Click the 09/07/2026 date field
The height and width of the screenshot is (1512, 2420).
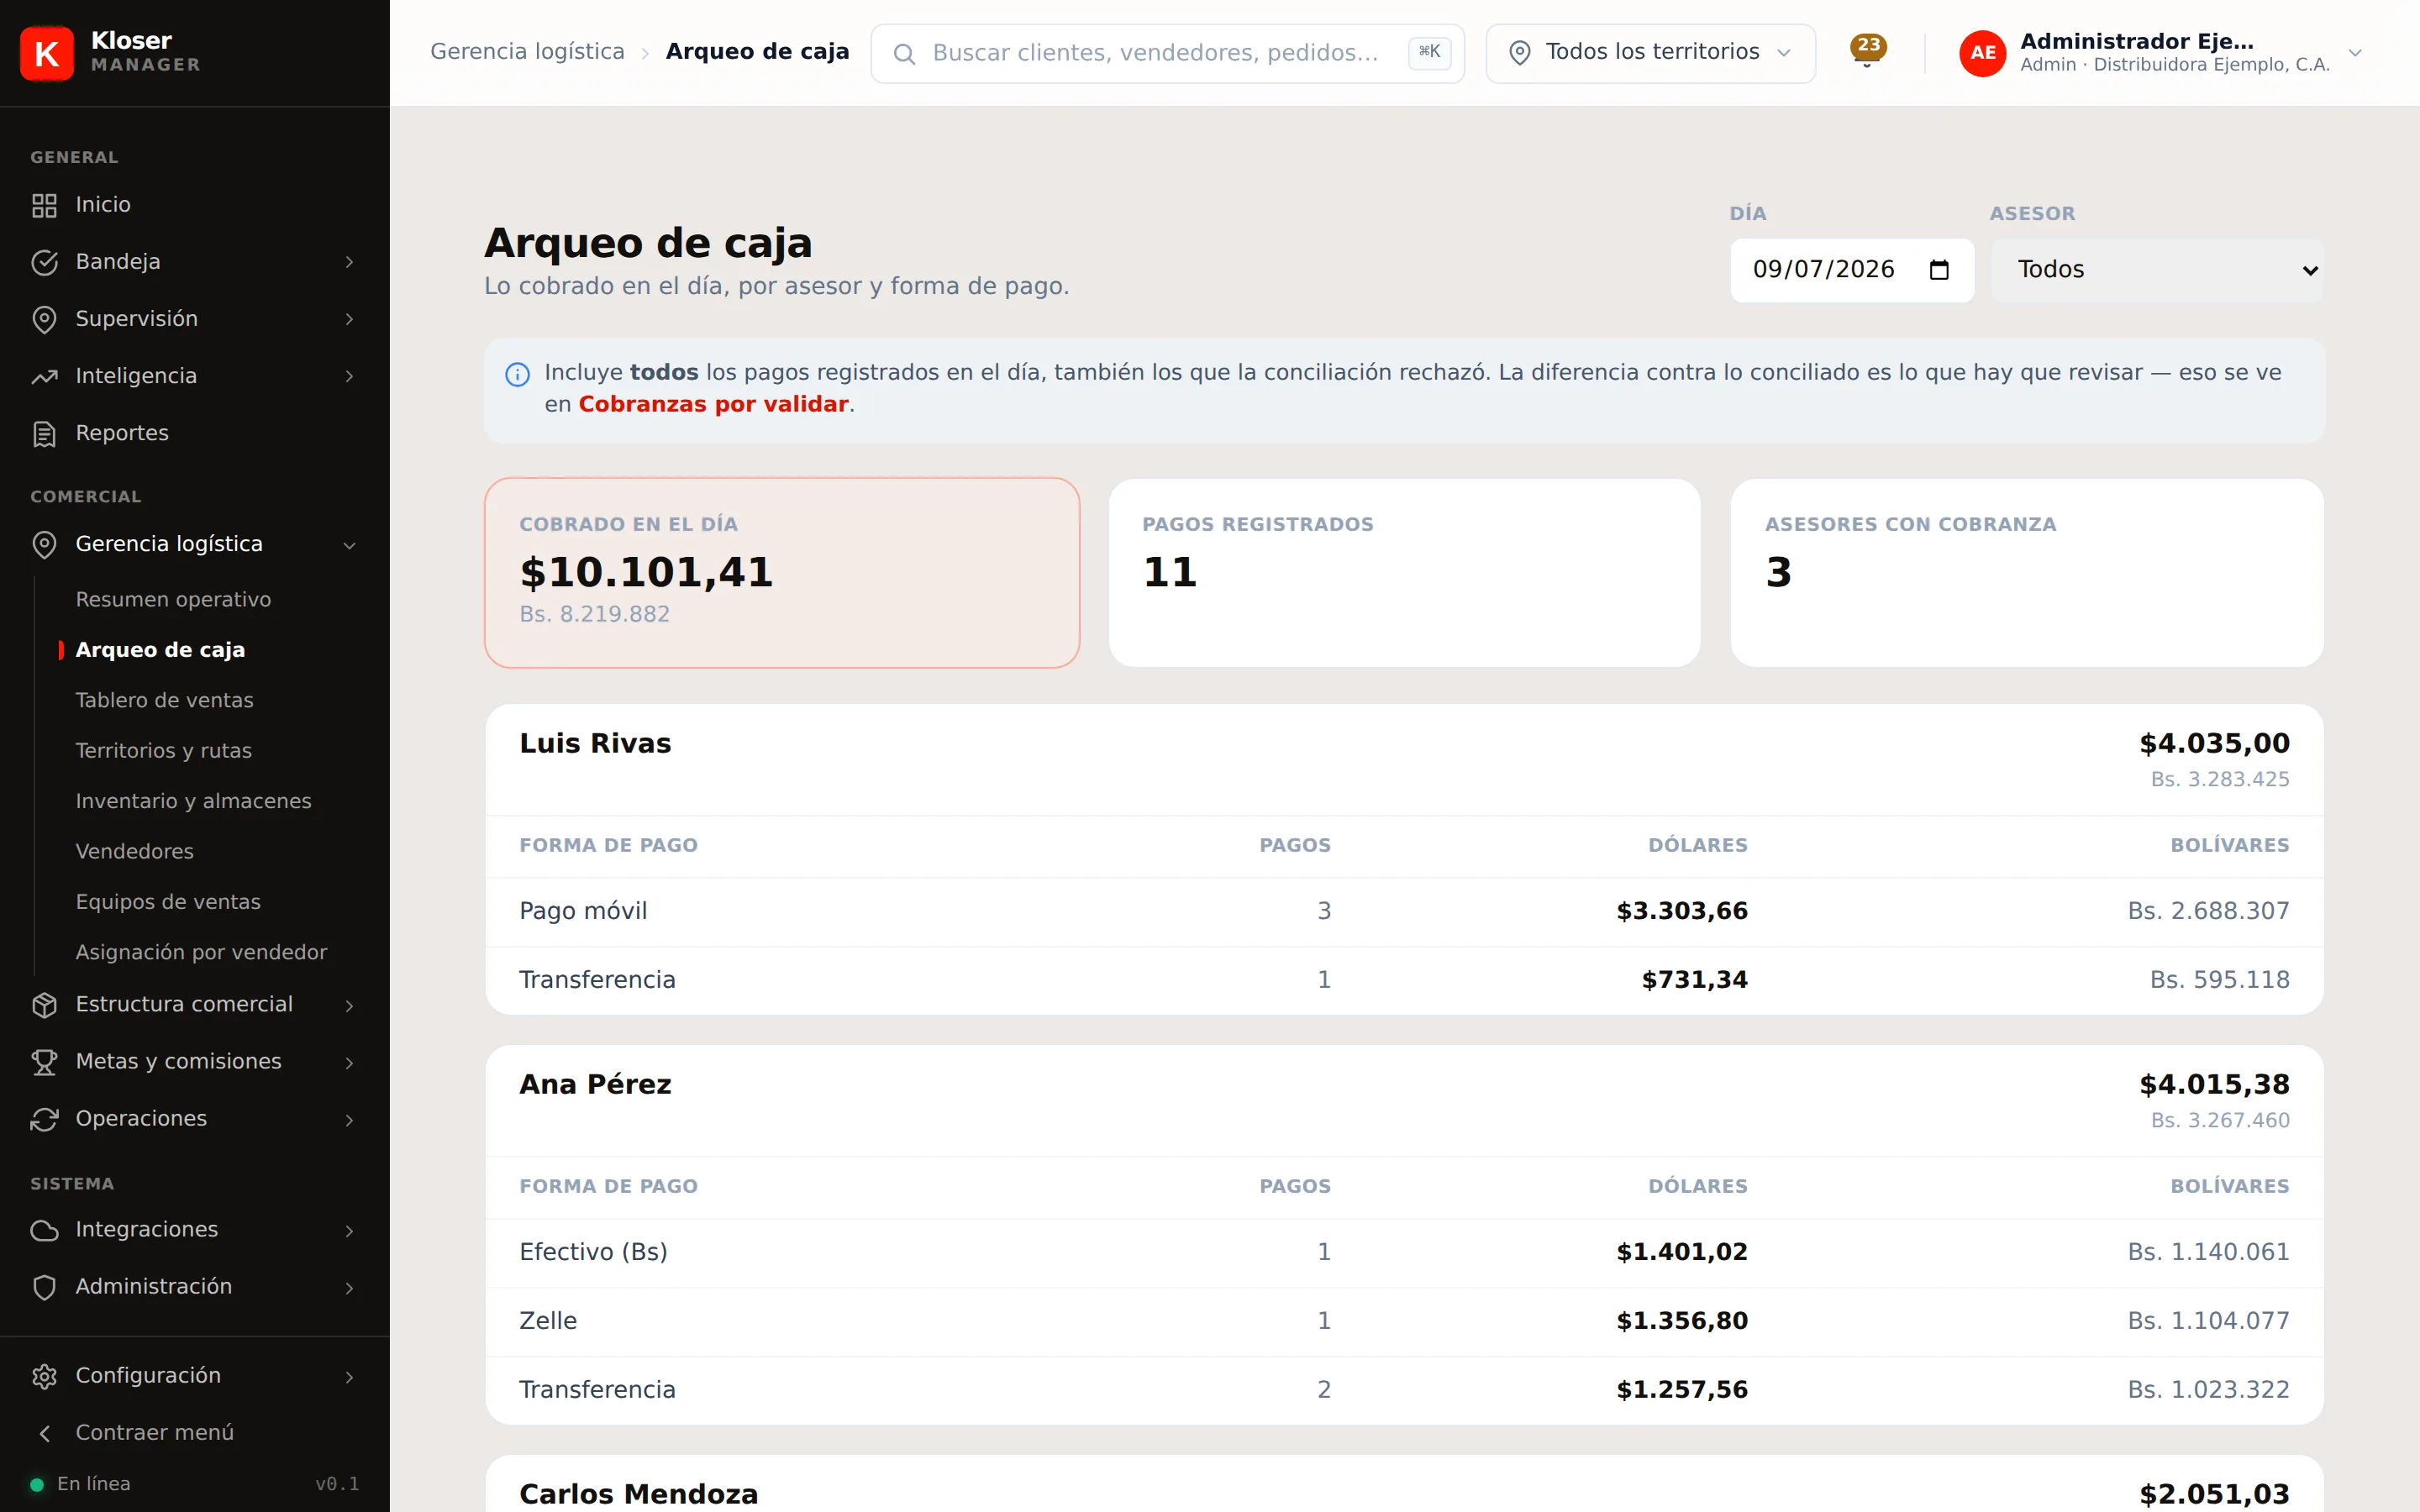(1852, 270)
